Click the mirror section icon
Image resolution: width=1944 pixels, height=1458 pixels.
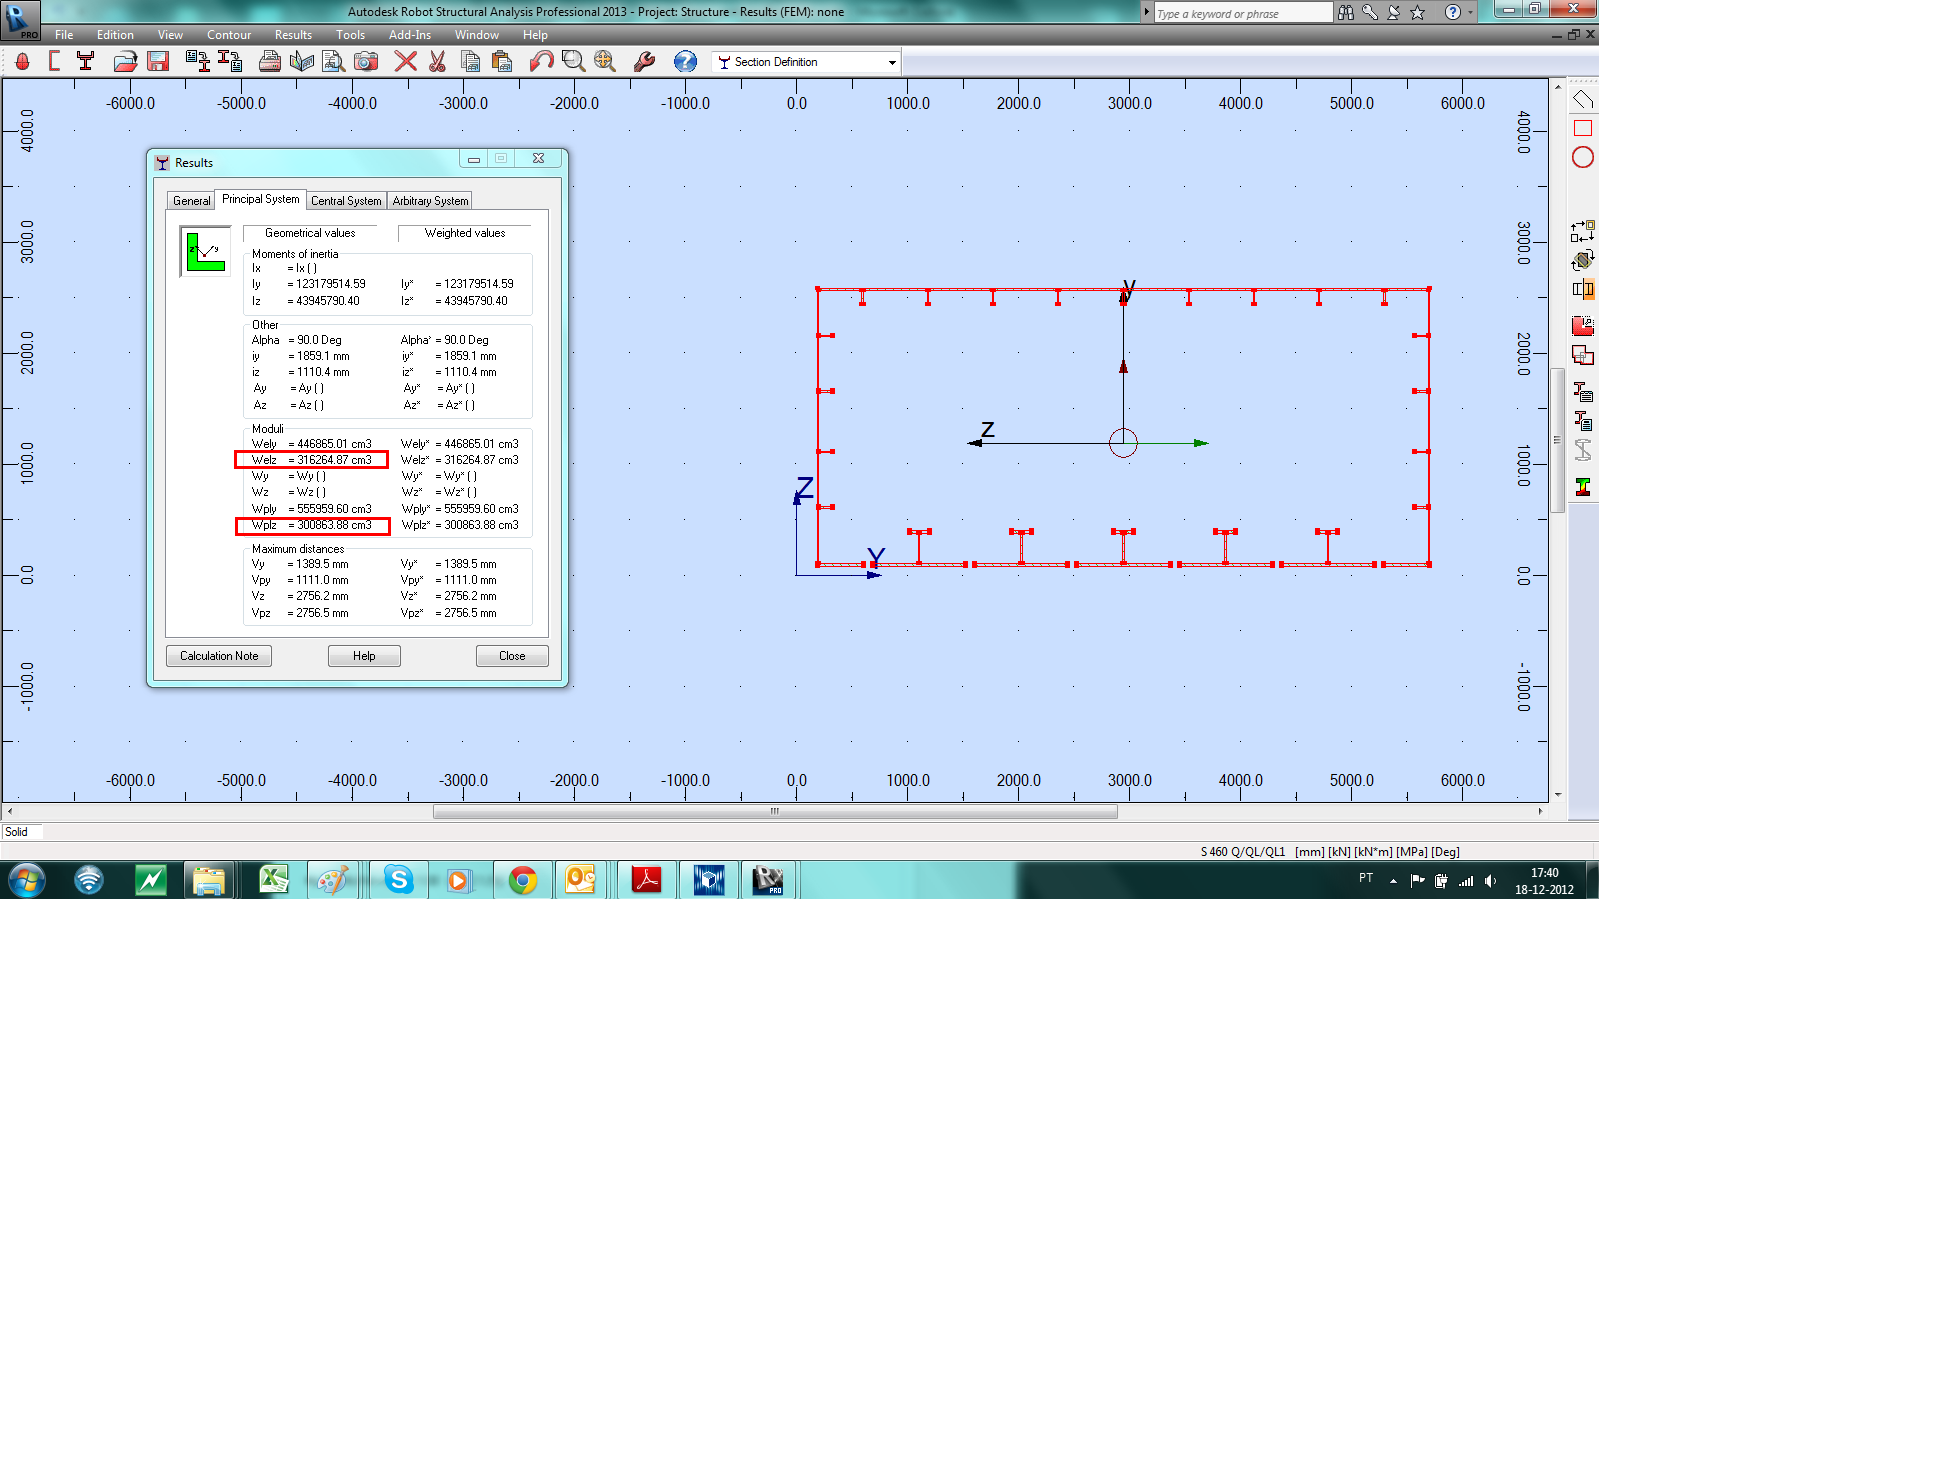click(x=1582, y=289)
